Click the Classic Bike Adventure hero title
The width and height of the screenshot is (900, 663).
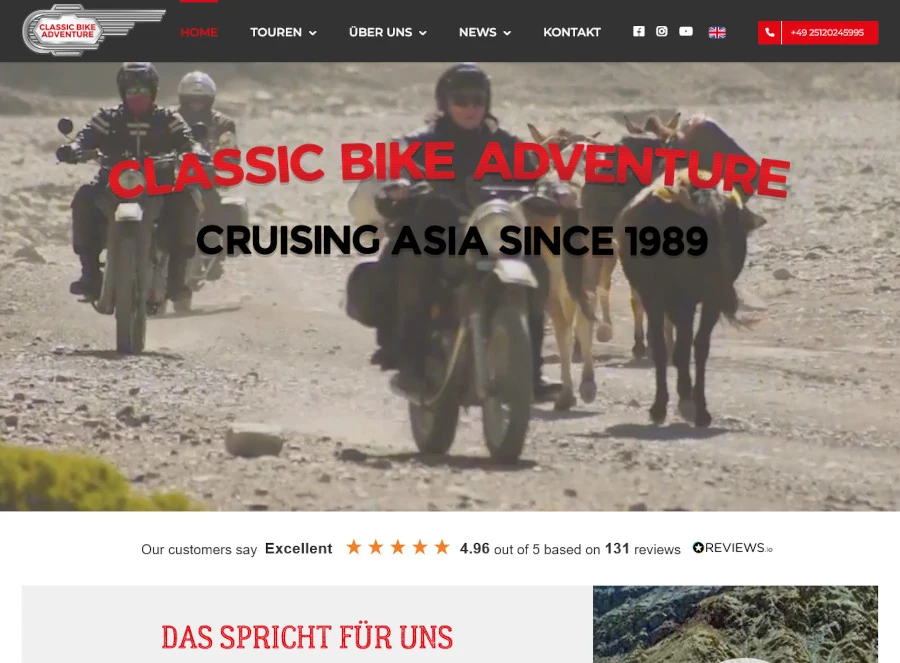pos(449,169)
